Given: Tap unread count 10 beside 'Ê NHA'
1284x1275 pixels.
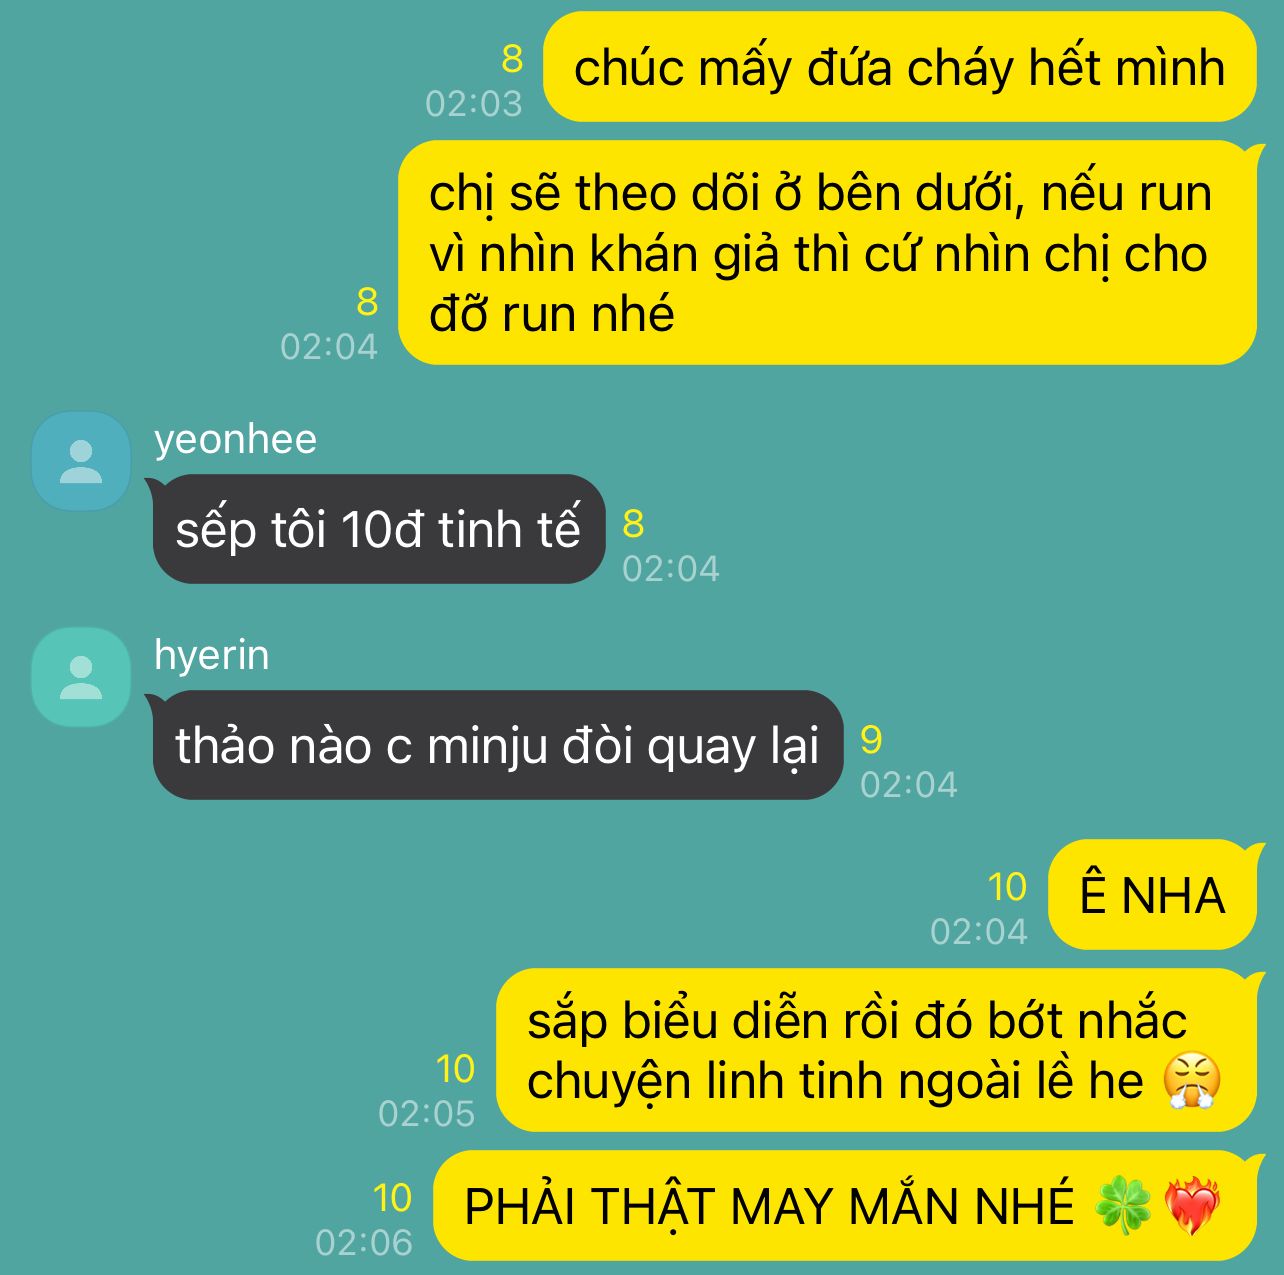Looking at the screenshot, I should pos(1007,887).
